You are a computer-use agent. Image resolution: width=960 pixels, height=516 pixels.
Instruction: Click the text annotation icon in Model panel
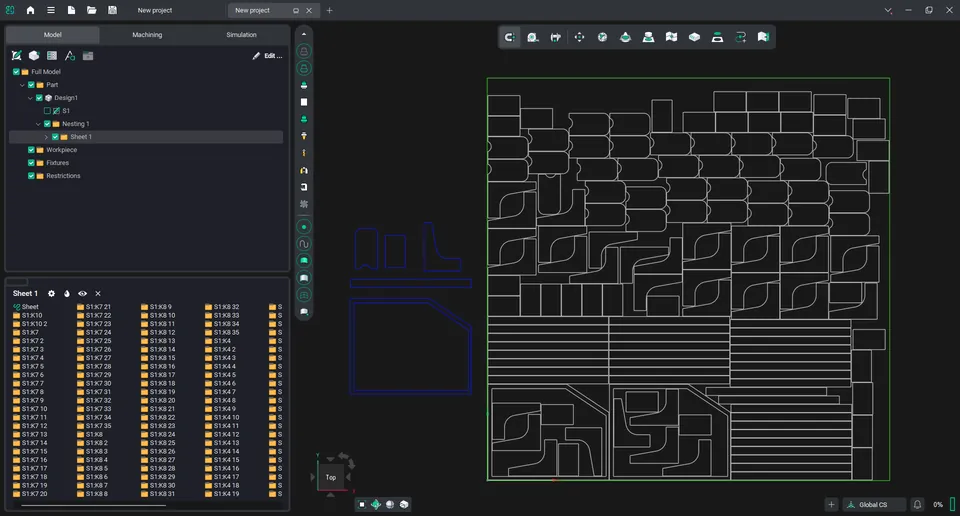click(70, 56)
